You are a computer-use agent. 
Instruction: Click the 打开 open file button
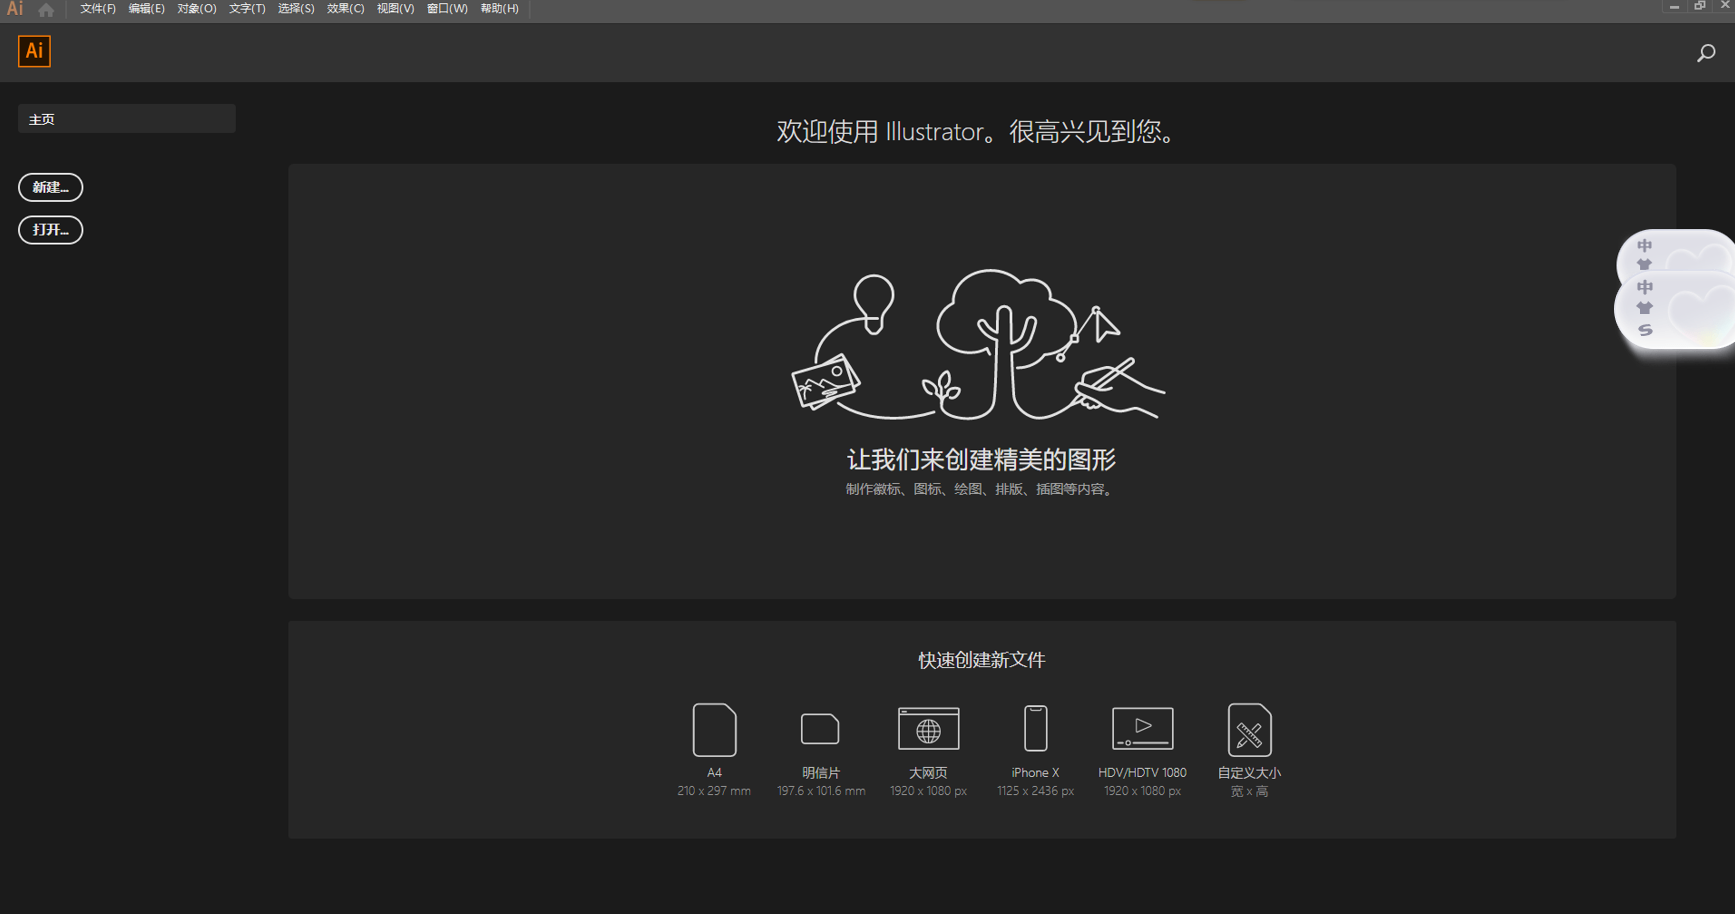tap(50, 230)
